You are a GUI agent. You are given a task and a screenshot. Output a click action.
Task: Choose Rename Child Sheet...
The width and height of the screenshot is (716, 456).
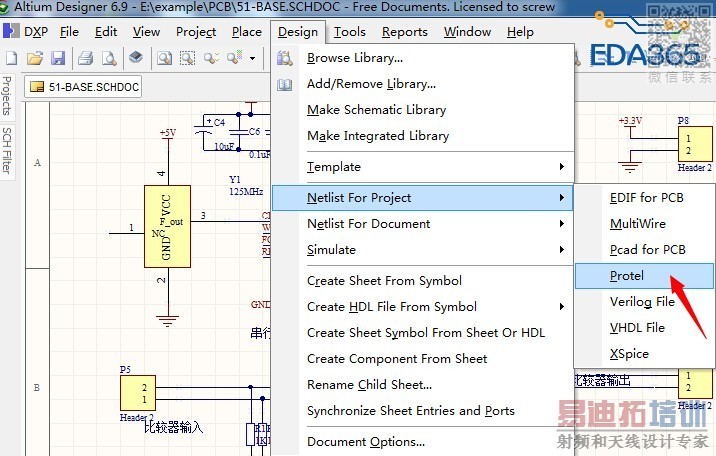coord(422,385)
